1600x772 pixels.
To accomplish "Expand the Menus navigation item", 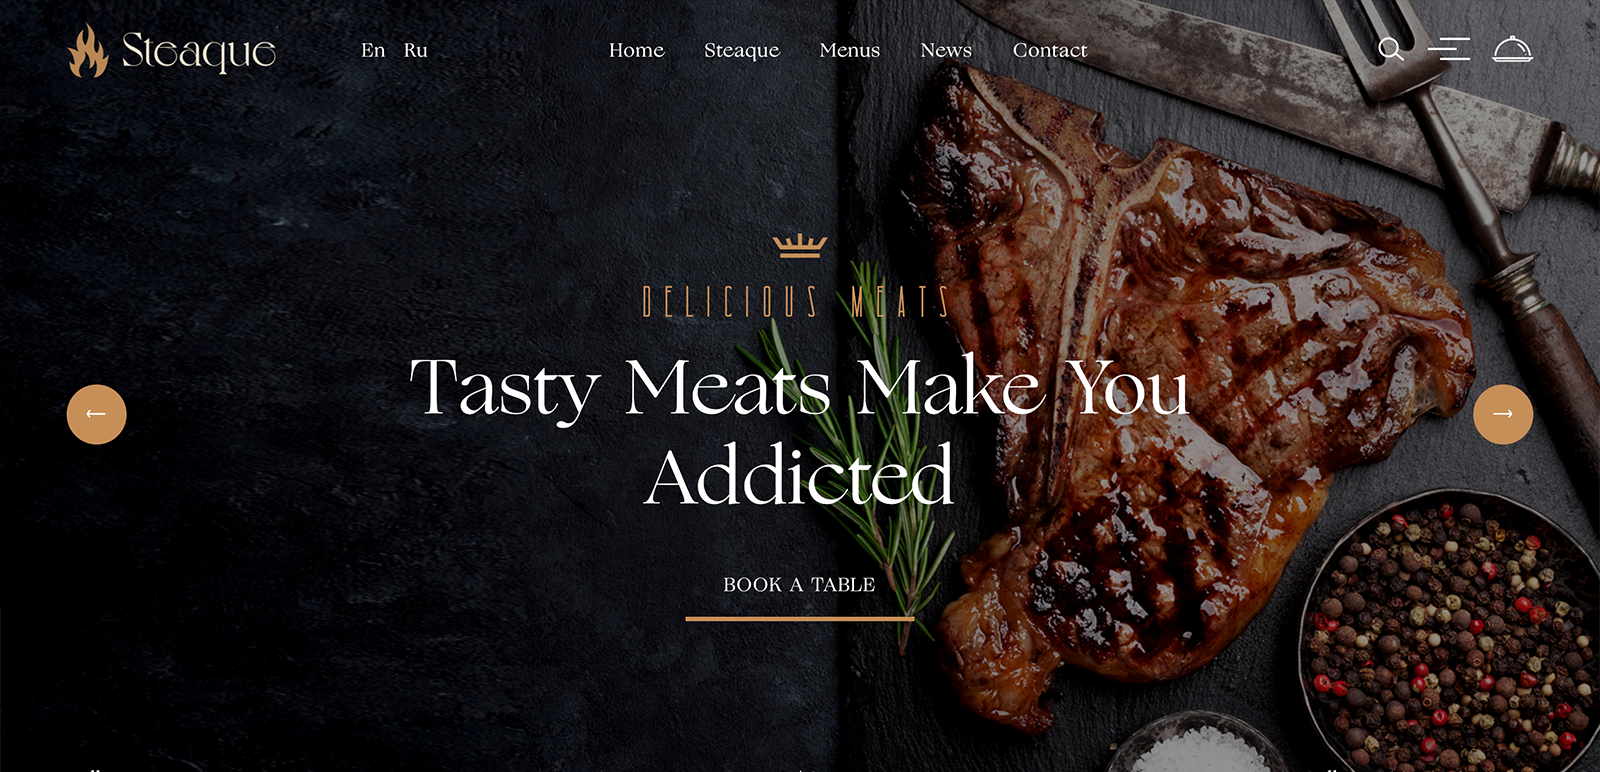I will 850,50.
